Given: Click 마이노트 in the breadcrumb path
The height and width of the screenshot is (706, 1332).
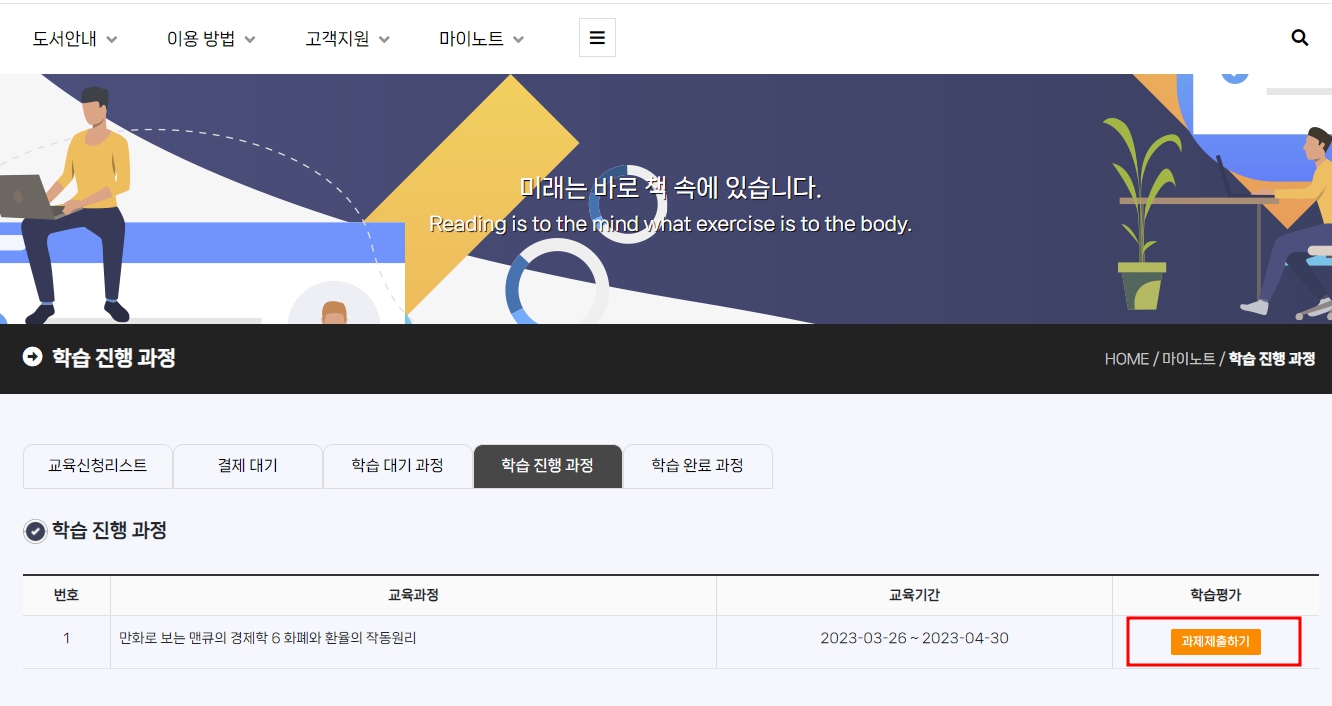Looking at the screenshot, I should [1188, 359].
